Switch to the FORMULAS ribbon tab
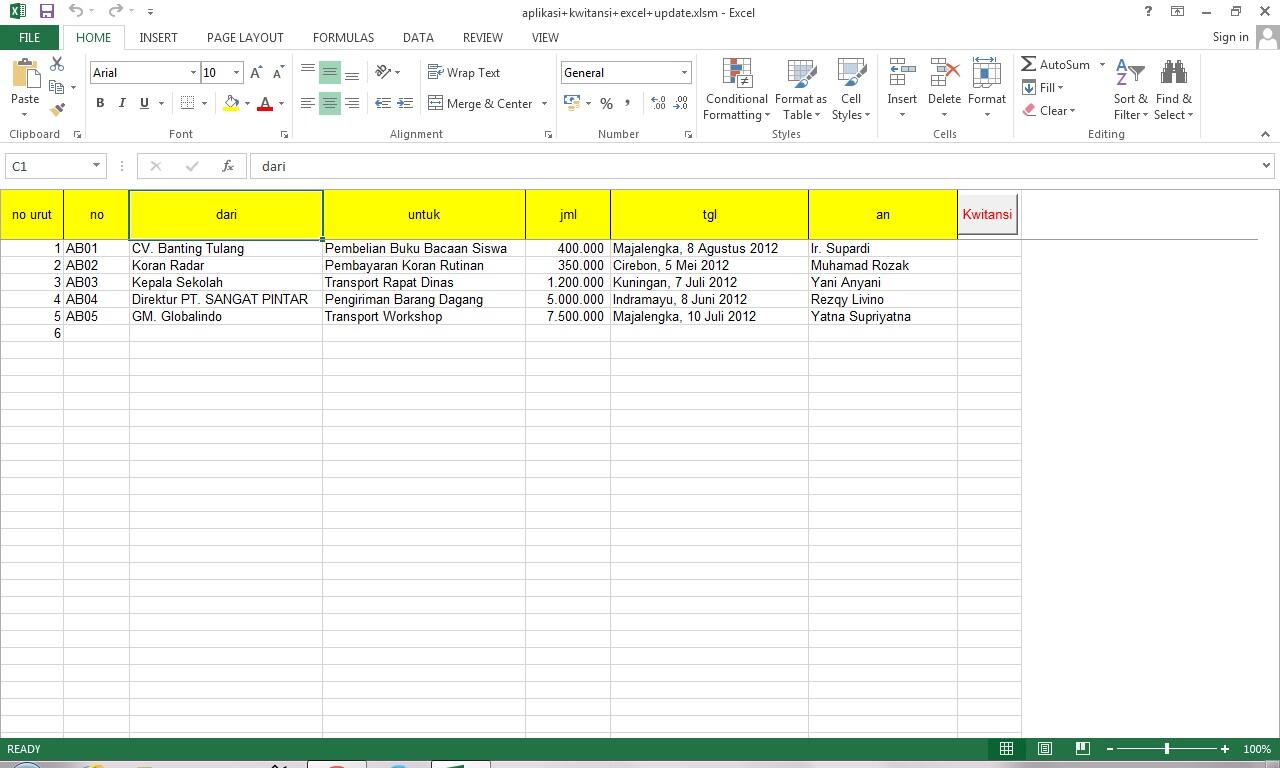 pos(343,37)
